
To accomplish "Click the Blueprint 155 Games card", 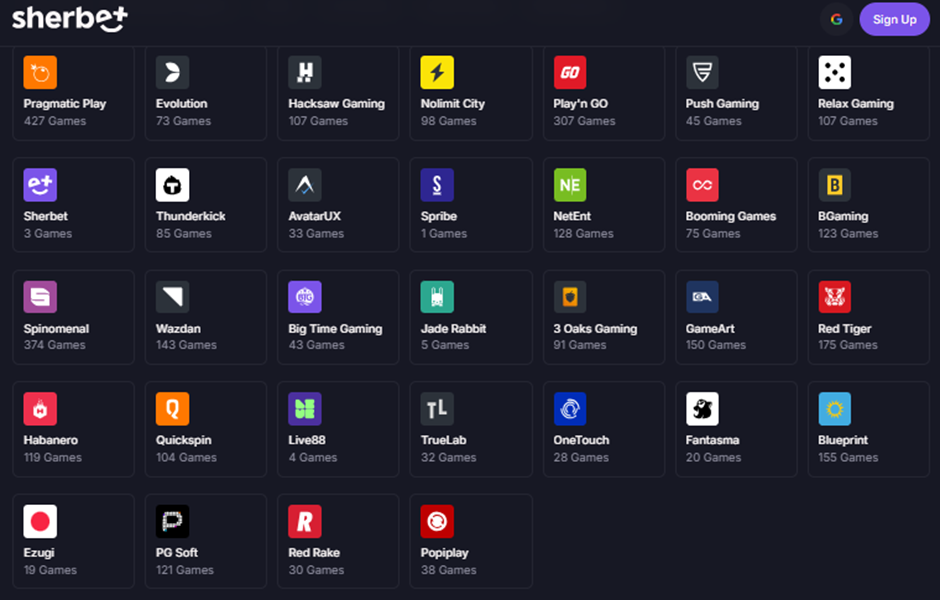I will [868, 429].
